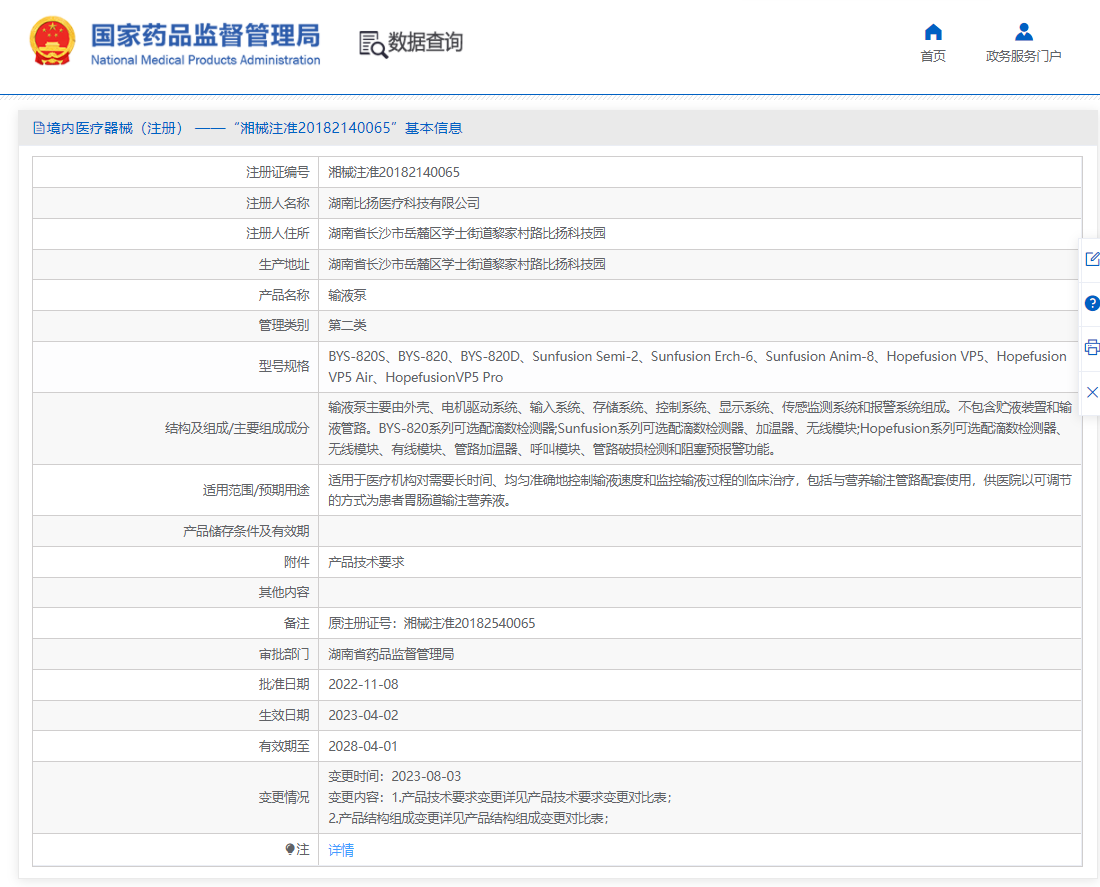The image size is (1100, 887).
Task: Click National Medical Products Administration subtitle
Action: point(206,60)
